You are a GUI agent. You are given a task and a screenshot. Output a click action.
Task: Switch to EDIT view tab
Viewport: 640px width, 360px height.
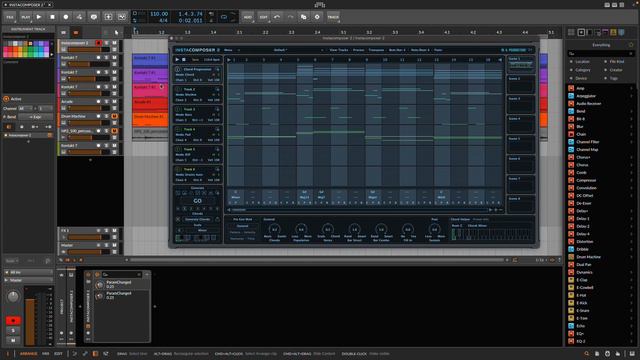click(58, 353)
